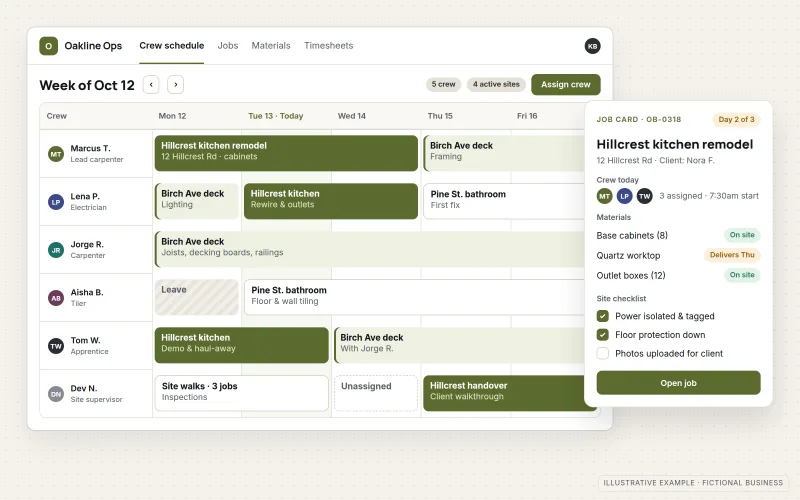Click the Unassigned slot on Wednesday

[376, 393]
